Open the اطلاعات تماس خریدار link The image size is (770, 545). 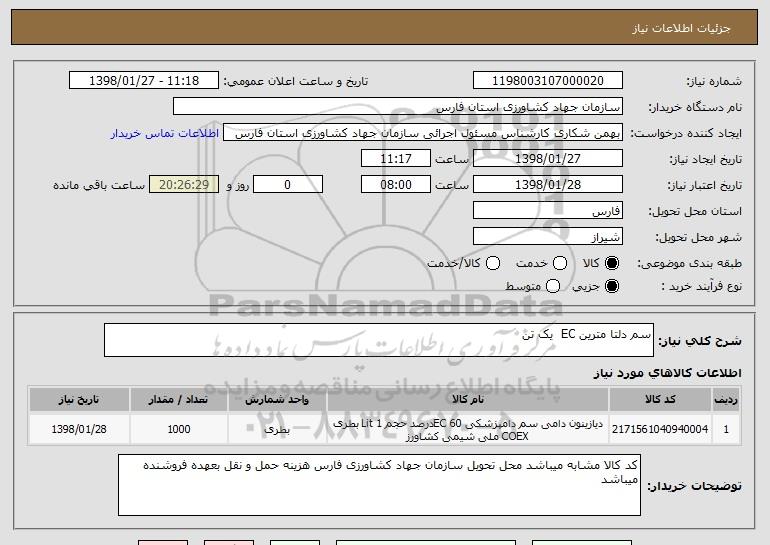[x=165, y=133]
